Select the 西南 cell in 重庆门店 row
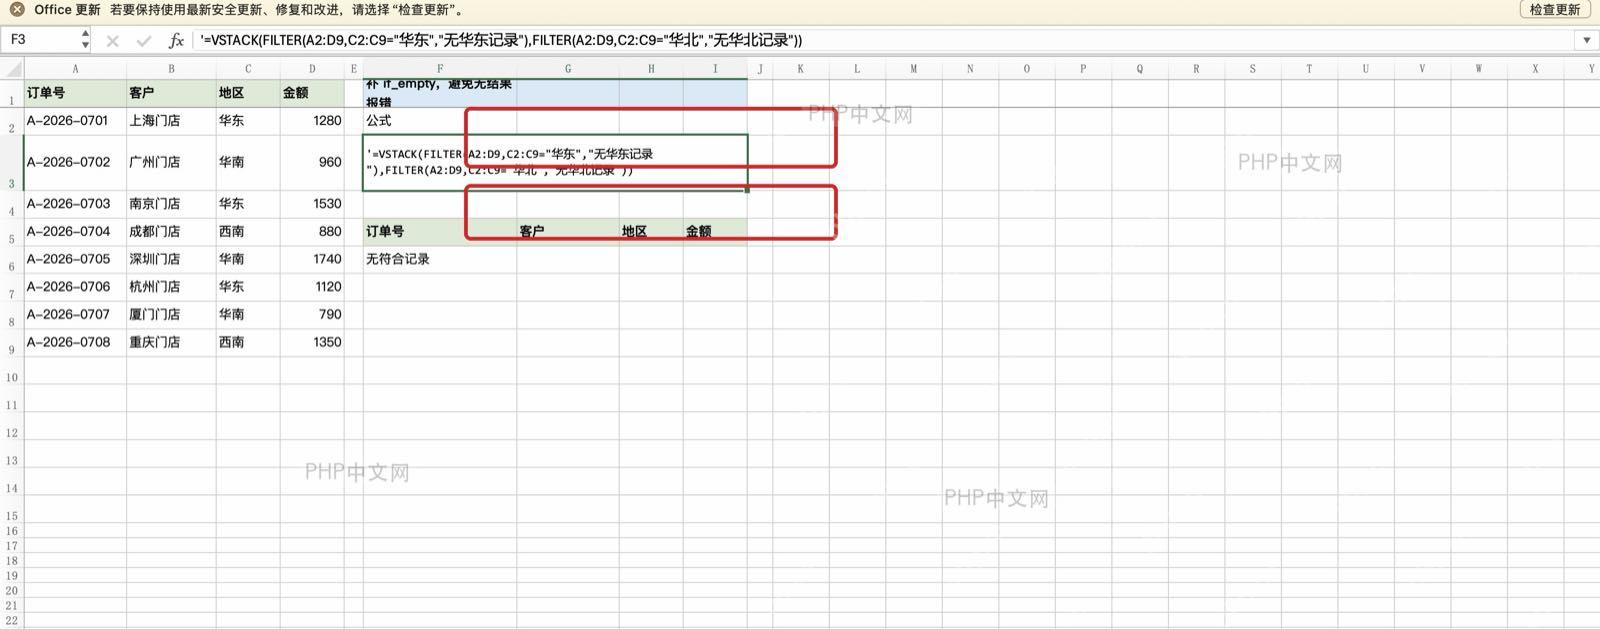 click(248, 343)
